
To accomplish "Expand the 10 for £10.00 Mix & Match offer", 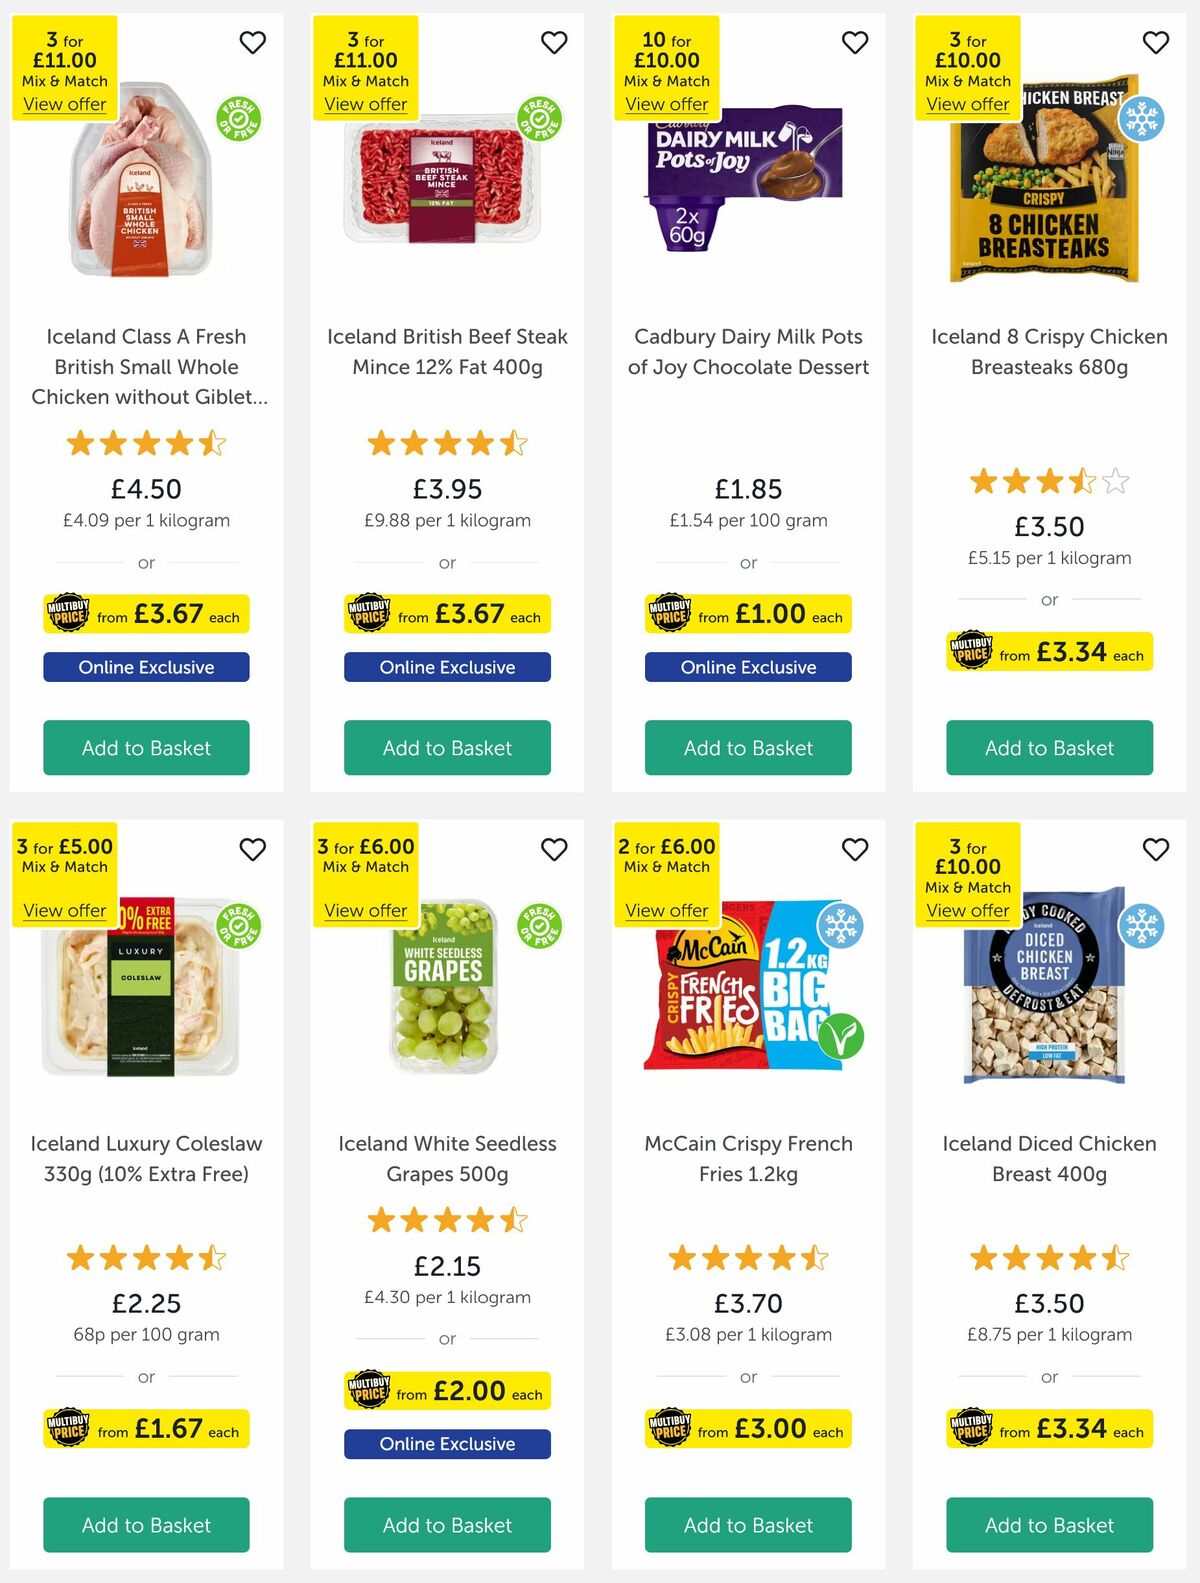I will point(666,104).
